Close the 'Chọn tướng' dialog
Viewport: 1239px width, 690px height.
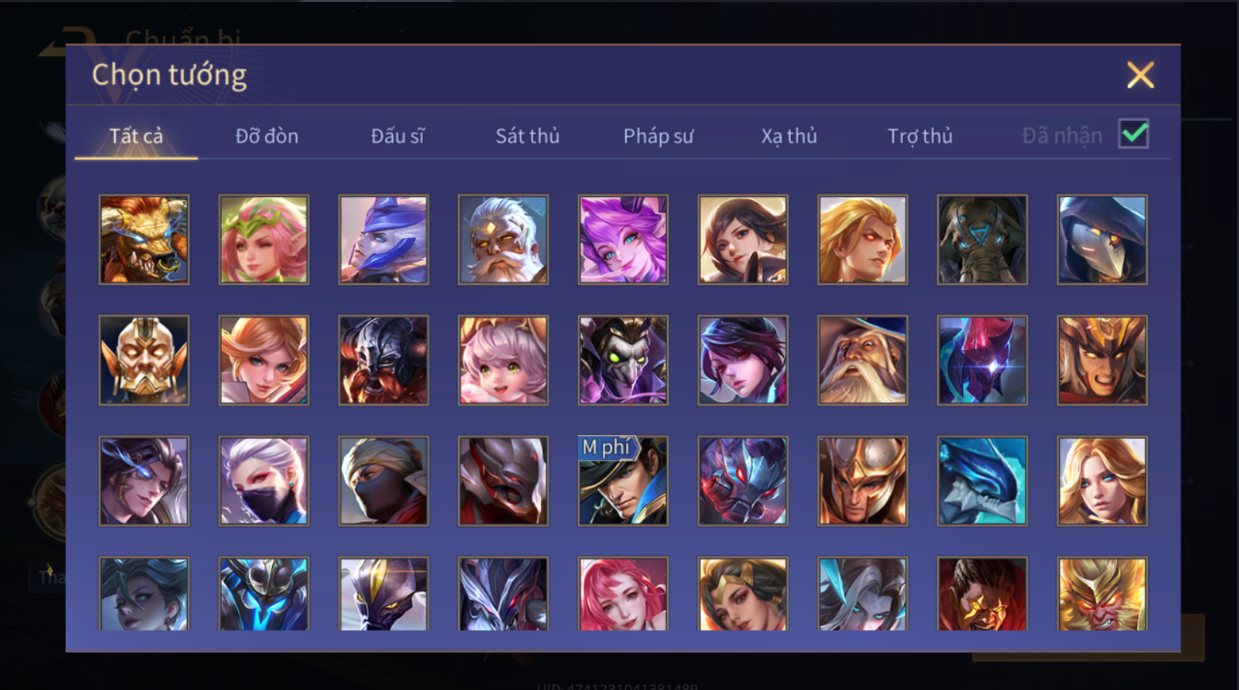point(1140,75)
